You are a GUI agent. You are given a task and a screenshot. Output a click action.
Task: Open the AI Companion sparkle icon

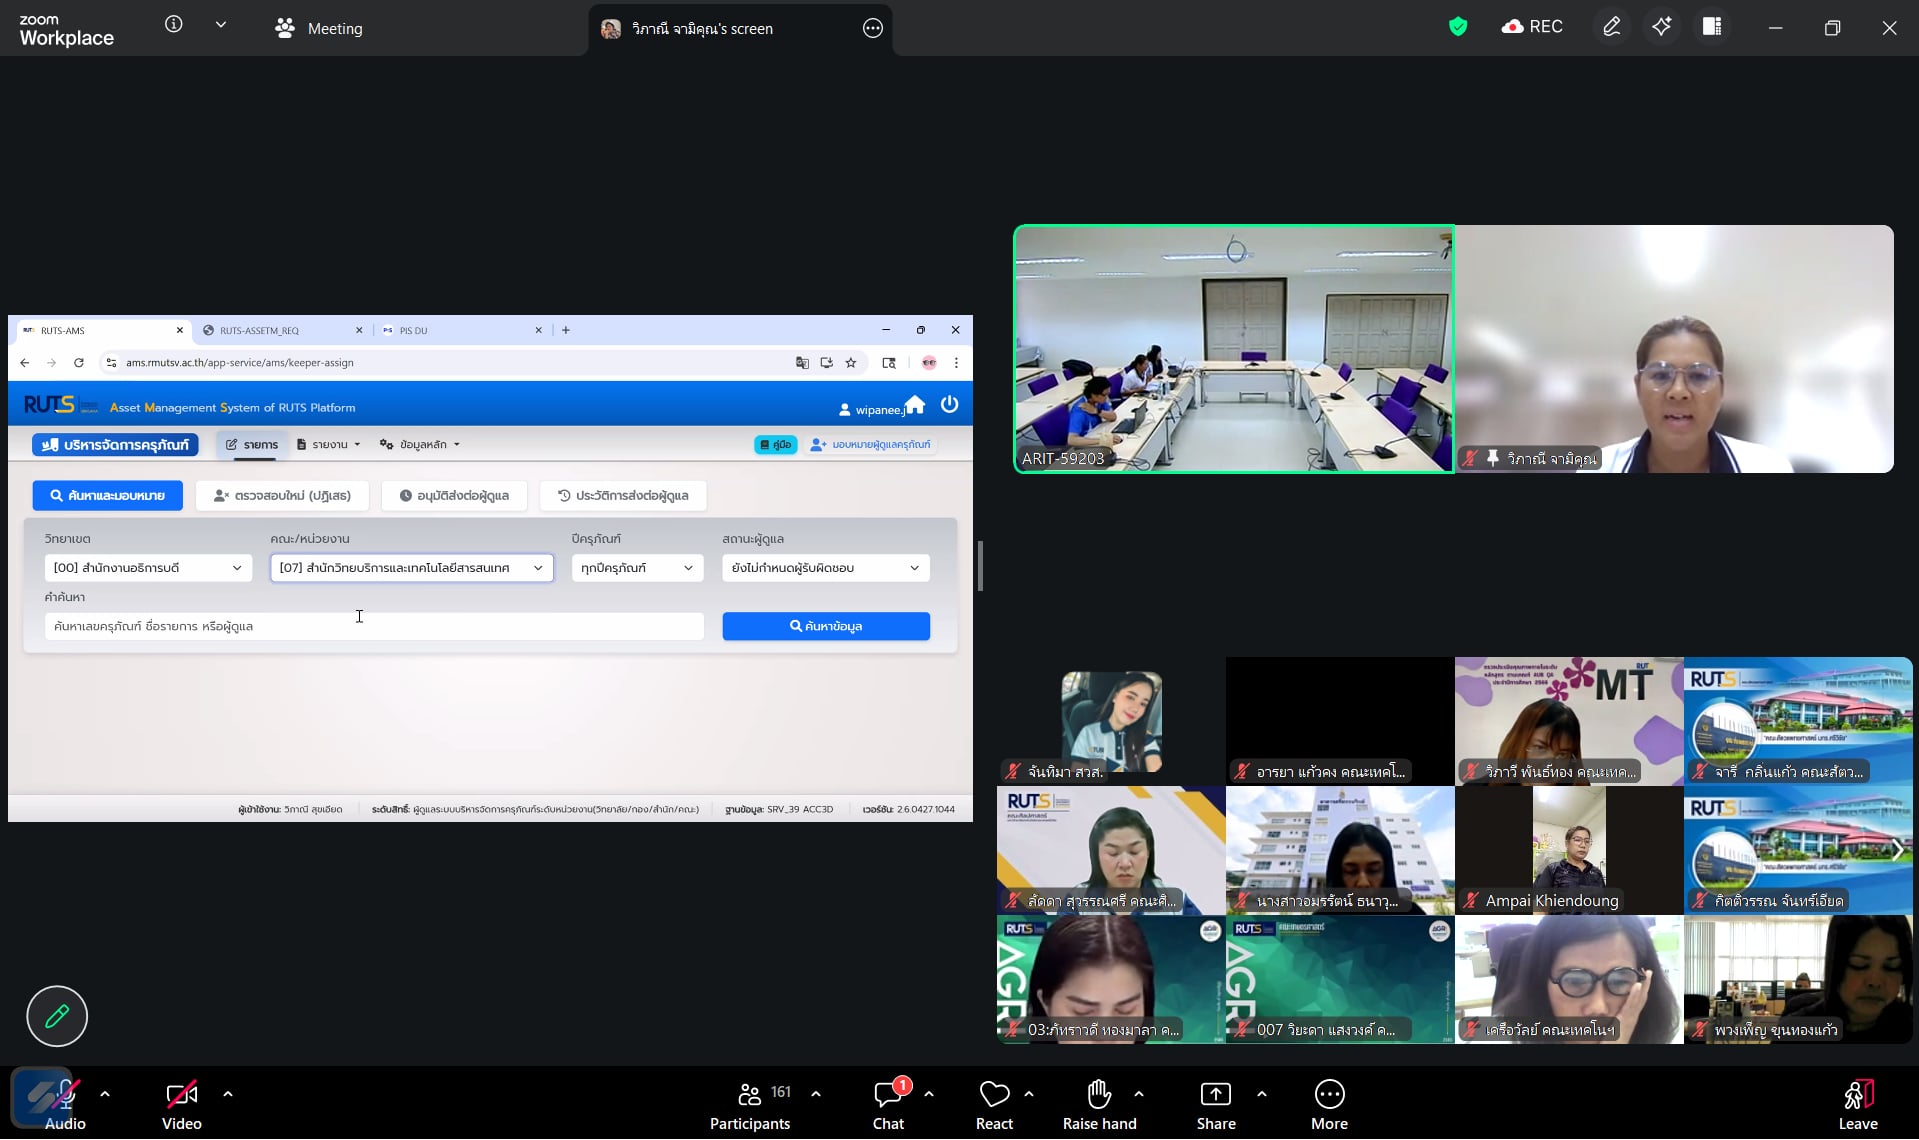[1661, 27]
